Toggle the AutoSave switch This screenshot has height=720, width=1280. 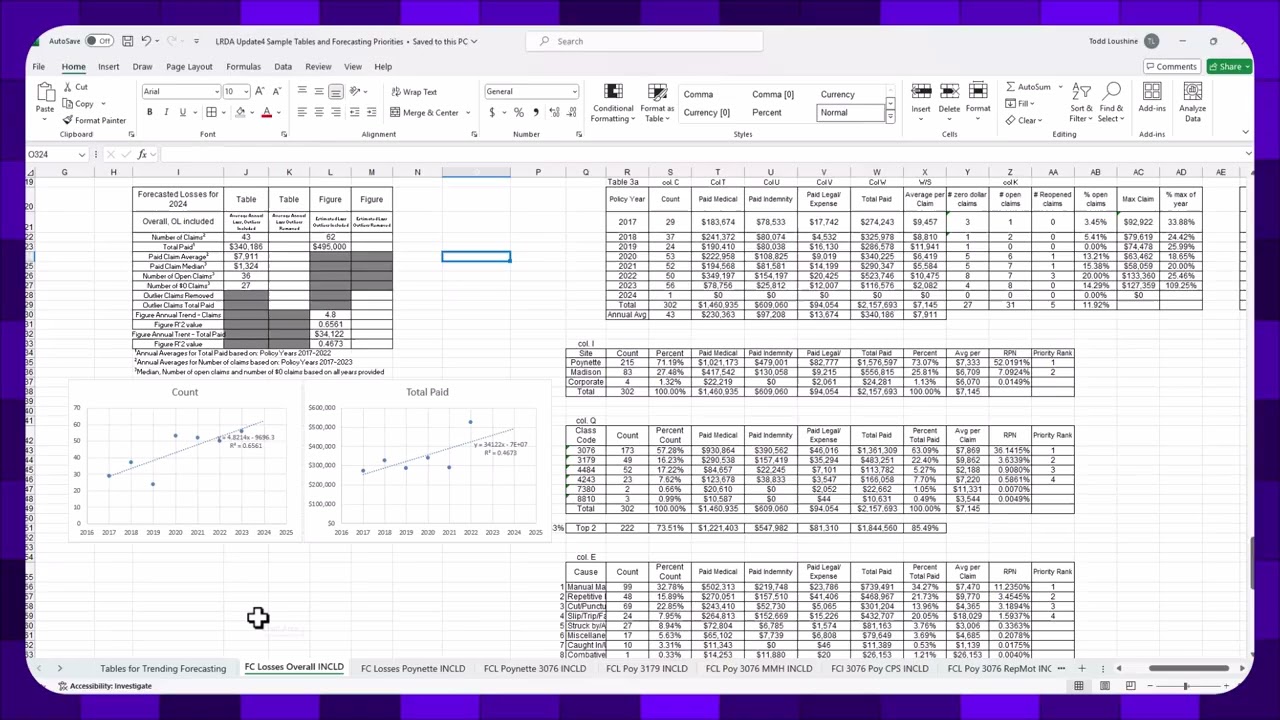point(99,41)
